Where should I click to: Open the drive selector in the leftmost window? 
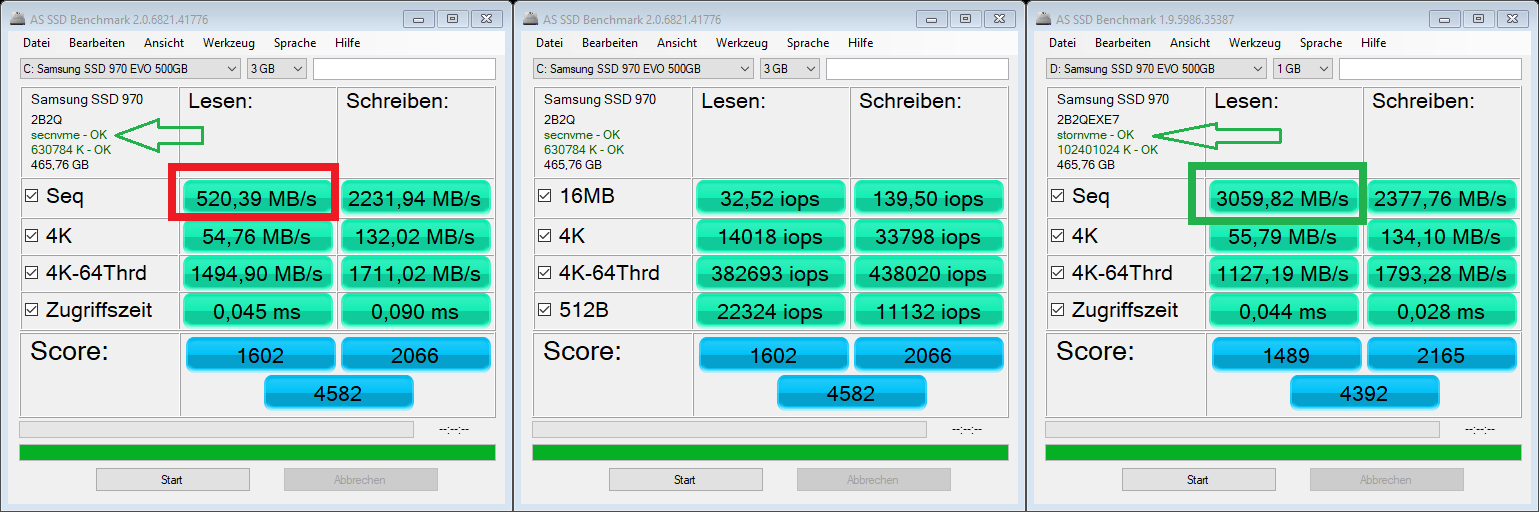(130, 69)
